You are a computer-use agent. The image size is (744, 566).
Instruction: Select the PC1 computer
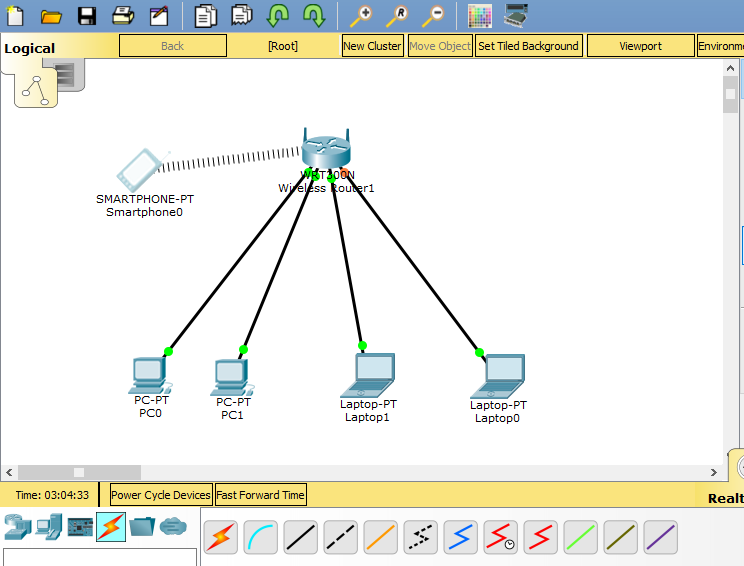click(232, 378)
